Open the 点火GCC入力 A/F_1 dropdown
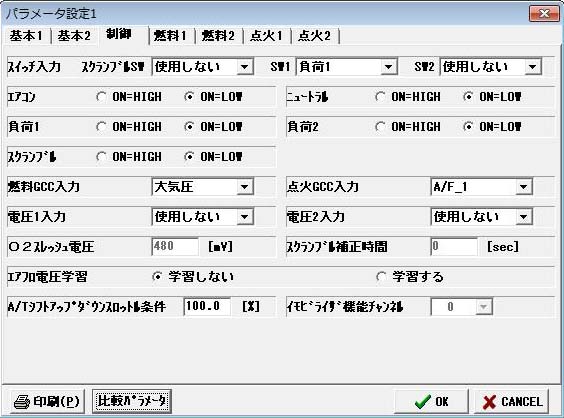Viewport: 564px width, 418px height. coord(482,187)
